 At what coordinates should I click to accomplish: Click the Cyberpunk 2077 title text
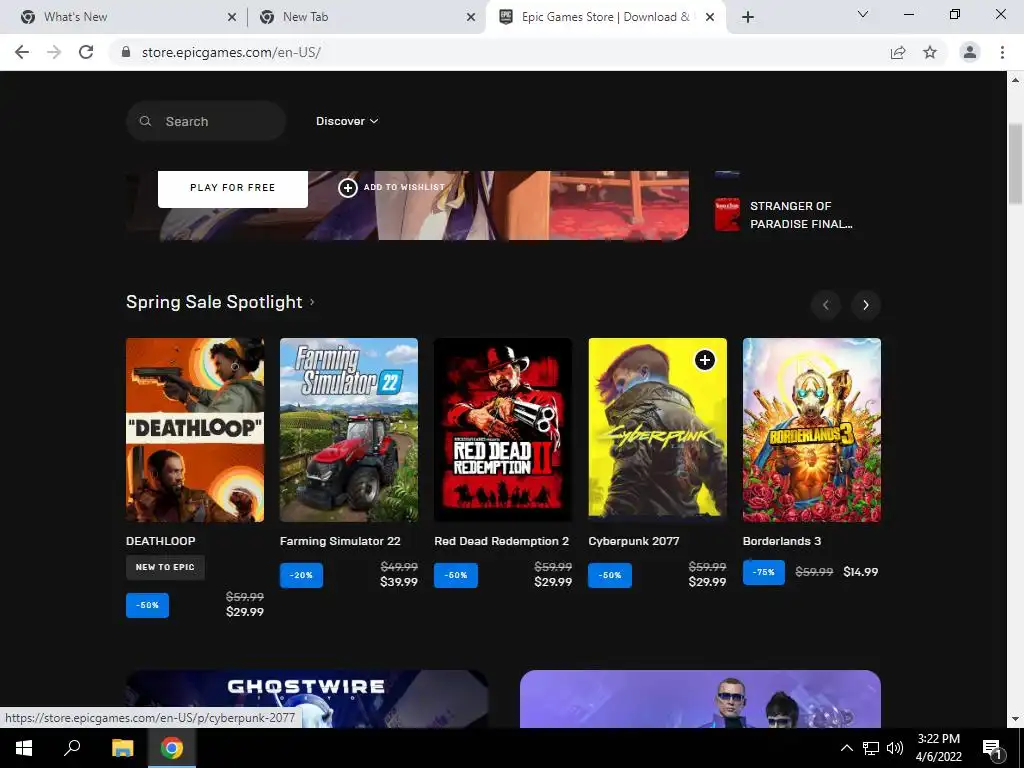pyautogui.click(x=633, y=541)
